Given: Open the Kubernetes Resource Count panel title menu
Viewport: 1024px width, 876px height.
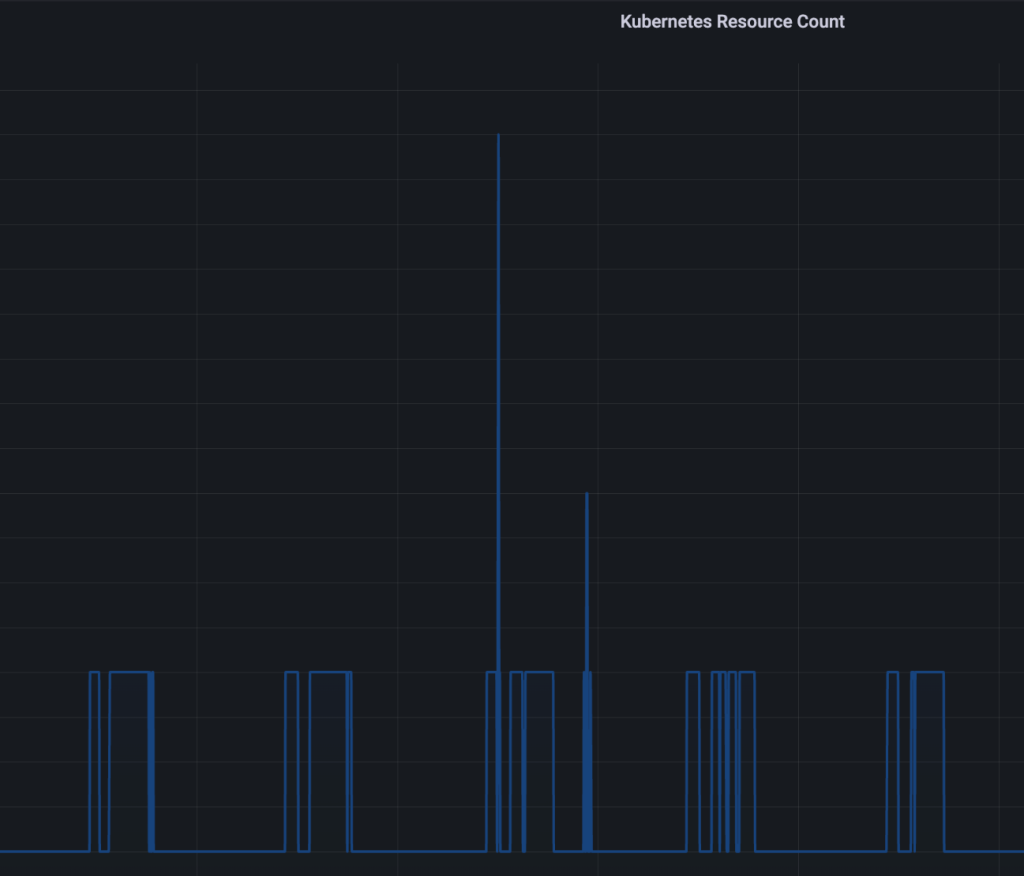Looking at the screenshot, I should click(x=732, y=22).
